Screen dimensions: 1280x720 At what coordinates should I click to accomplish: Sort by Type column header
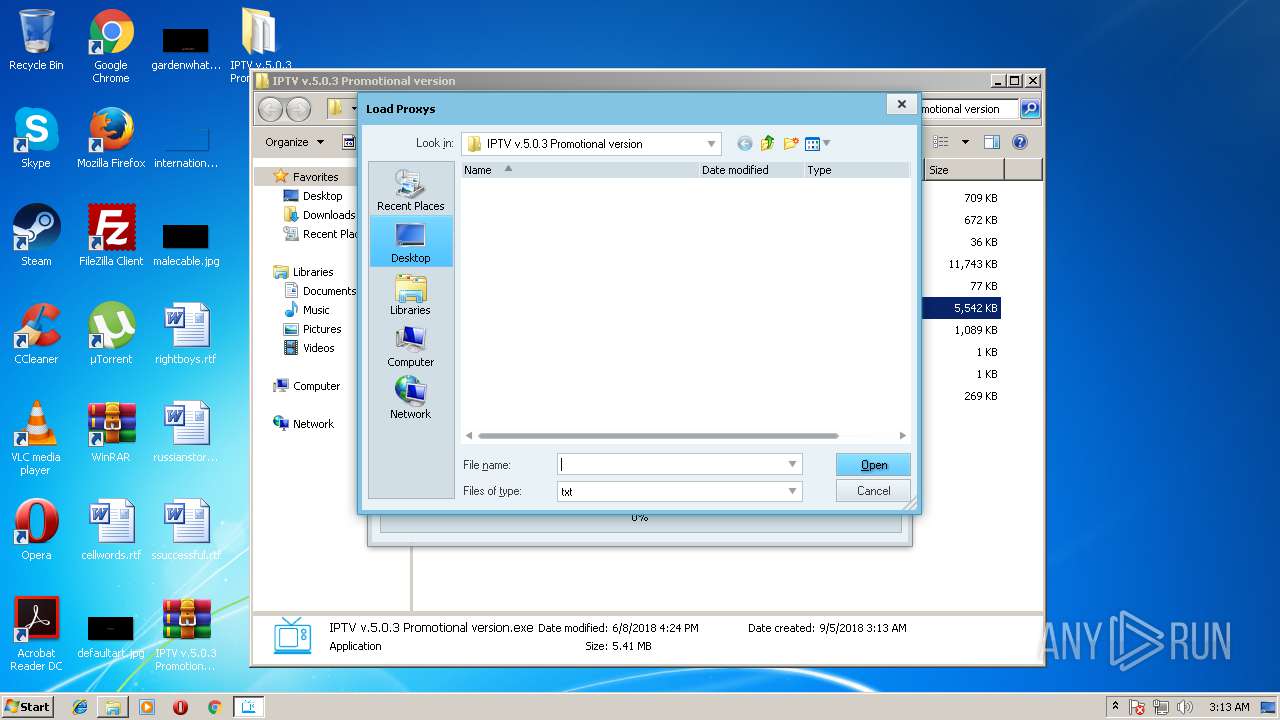857,170
